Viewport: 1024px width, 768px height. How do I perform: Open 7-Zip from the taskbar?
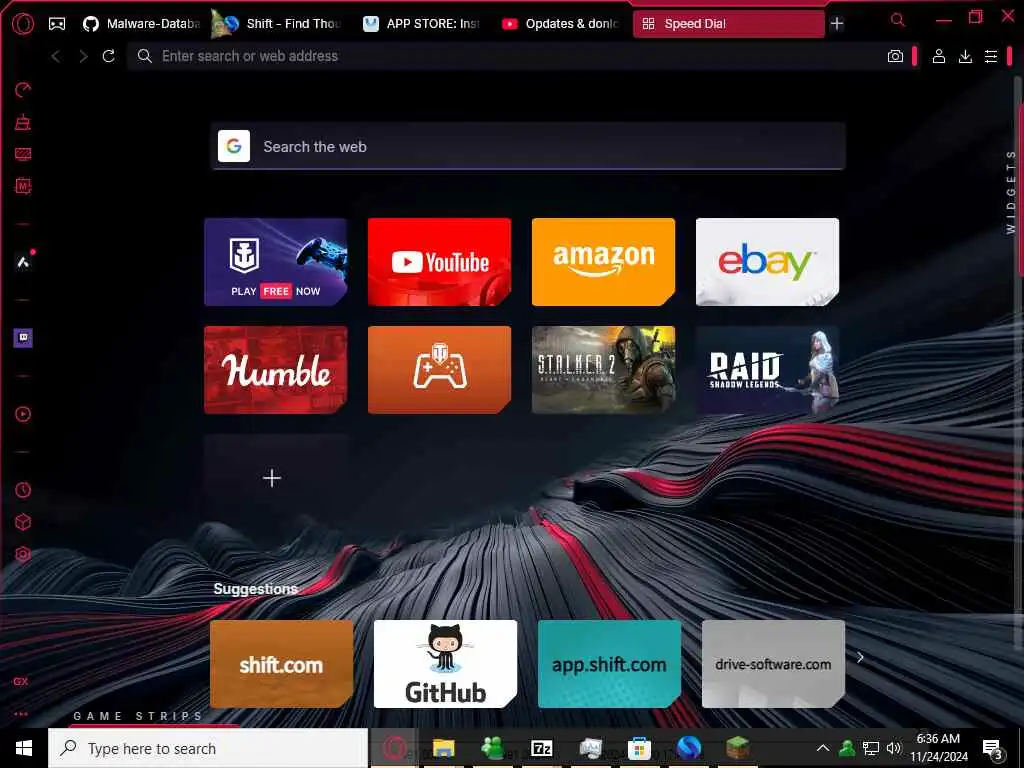point(541,748)
